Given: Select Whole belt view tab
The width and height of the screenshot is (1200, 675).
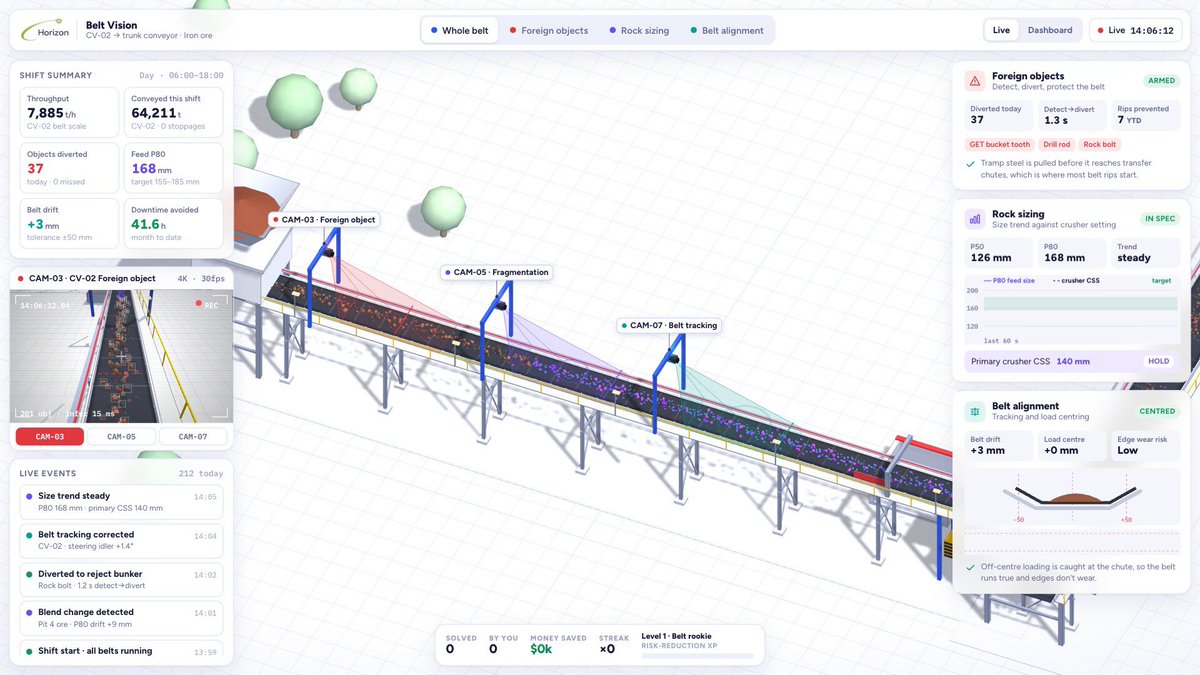Looking at the screenshot, I should (459, 30).
